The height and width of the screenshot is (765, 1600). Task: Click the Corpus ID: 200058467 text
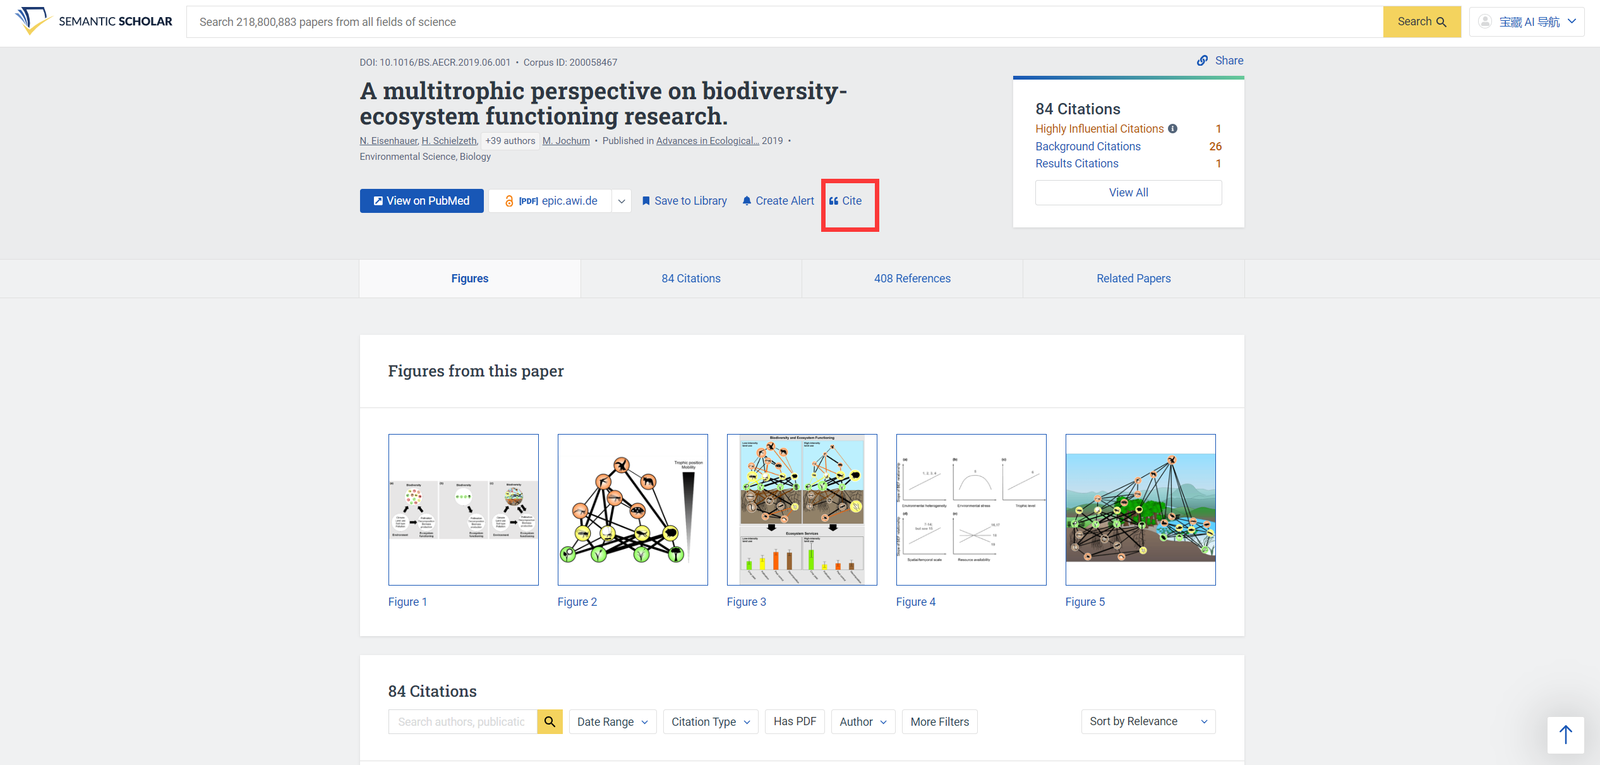coord(570,62)
